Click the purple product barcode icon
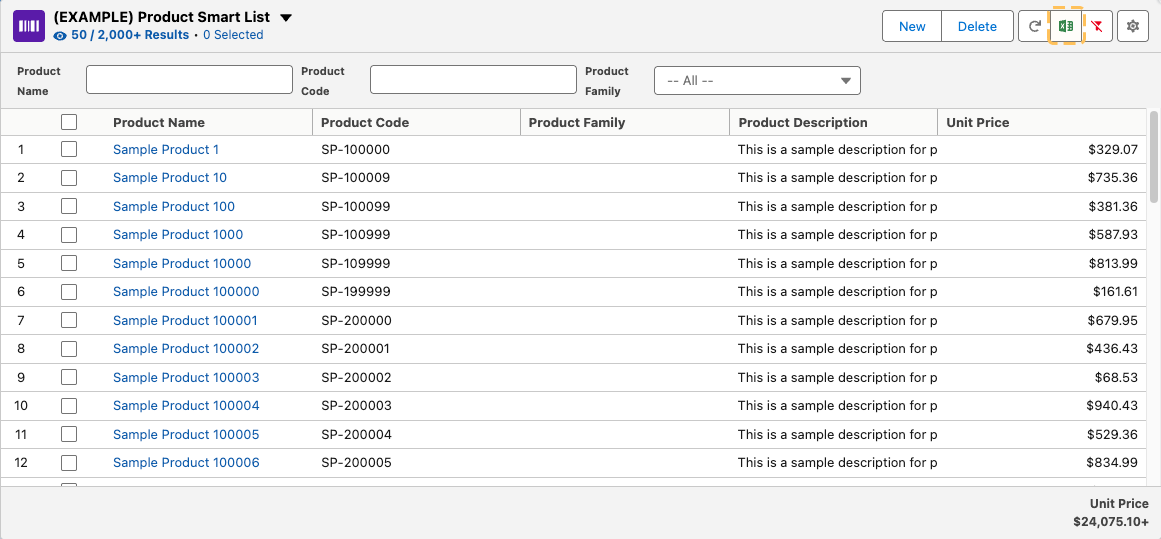Screen dimensions: 1161x539 click(28, 26)
